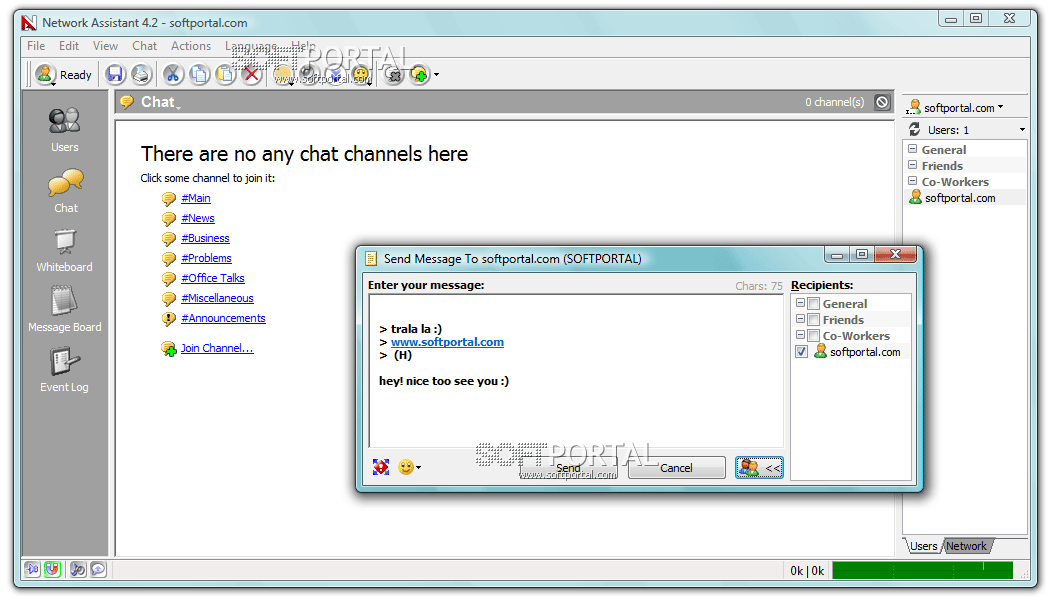The height and width of the screenshot is (598, 1052).
Task: Open the Chat section in sidebar
Action: pyautogui.click(x=65, y=191)
